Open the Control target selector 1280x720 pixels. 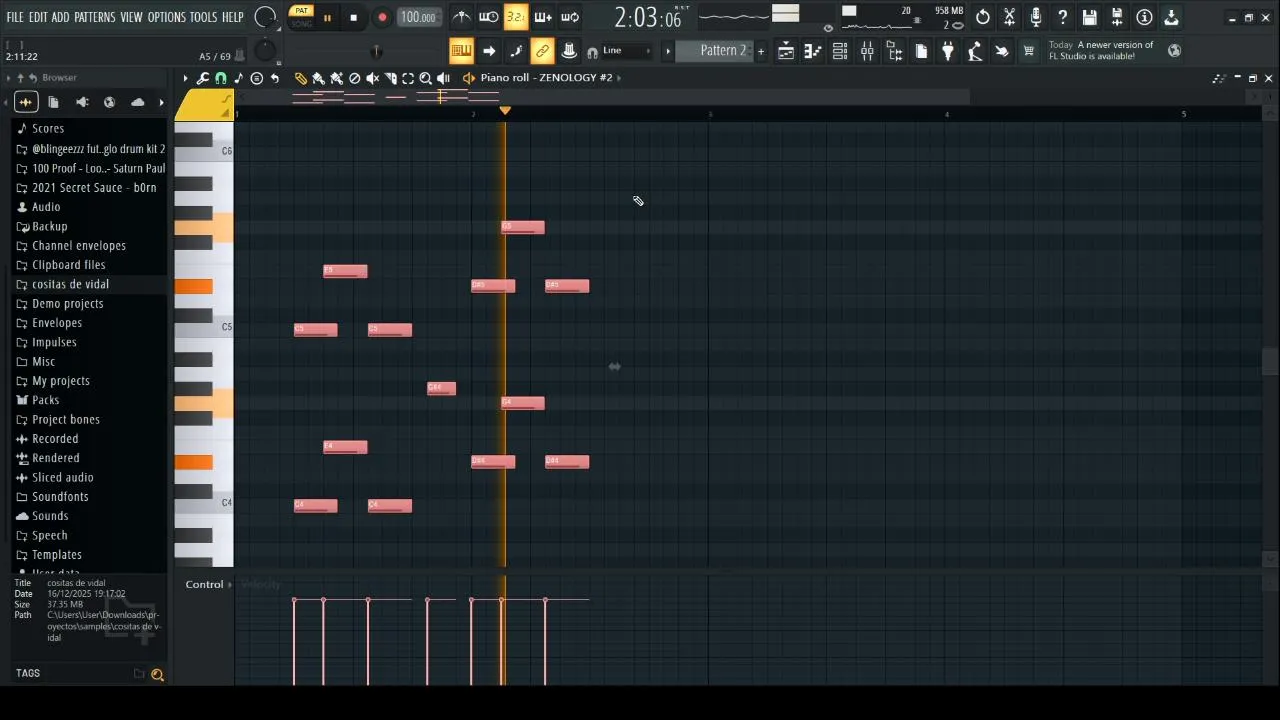click(208, 585)
